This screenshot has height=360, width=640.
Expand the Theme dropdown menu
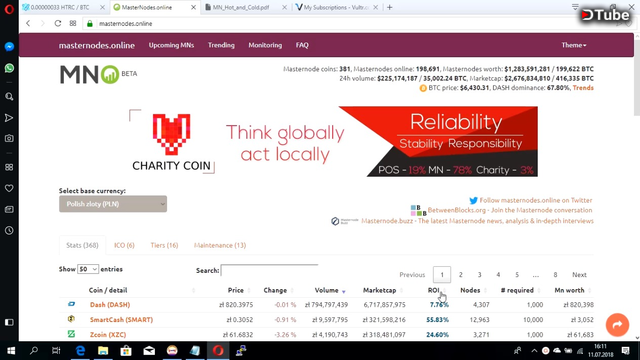pyautogui.click(x=574, y=45)
